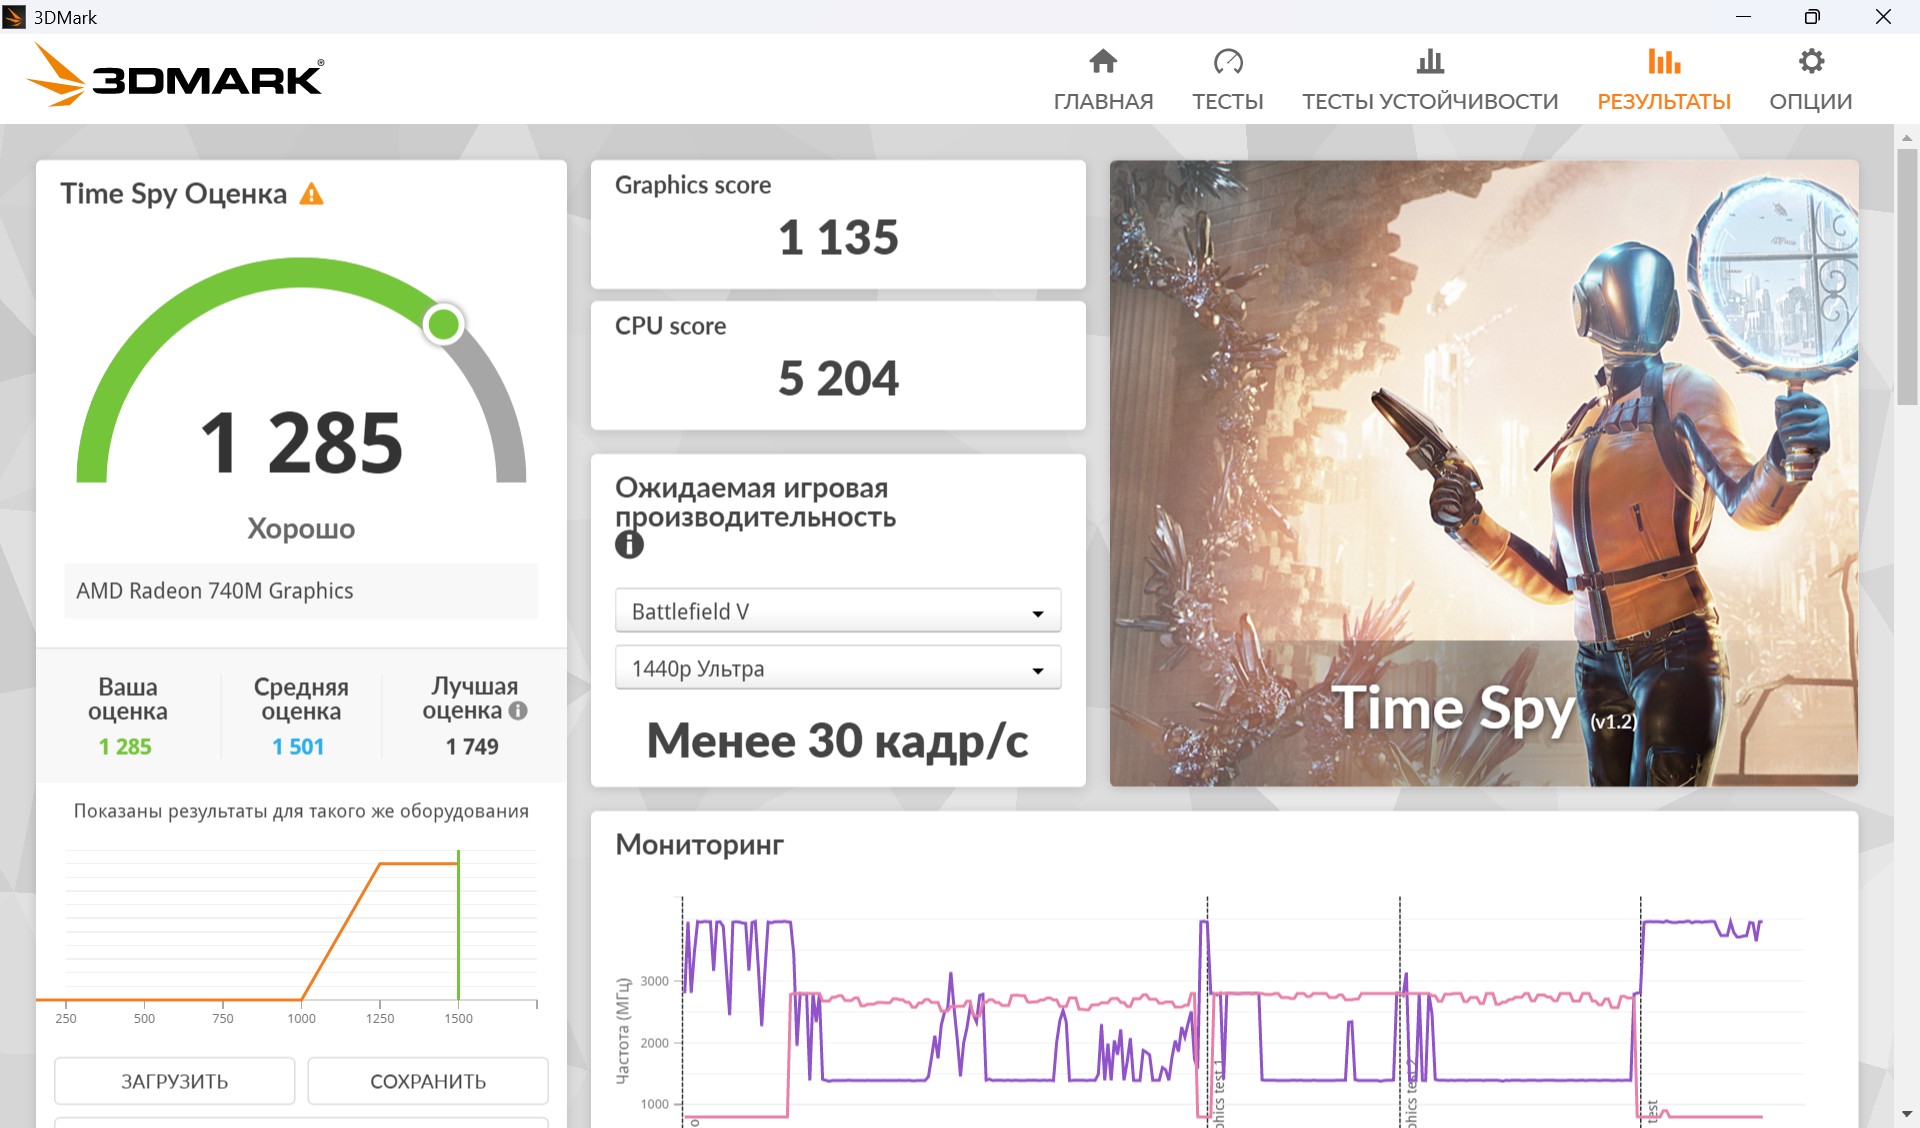Open the ОПЦИИ gear icon
The image size is (1920, 1128).
point(1811,61)
